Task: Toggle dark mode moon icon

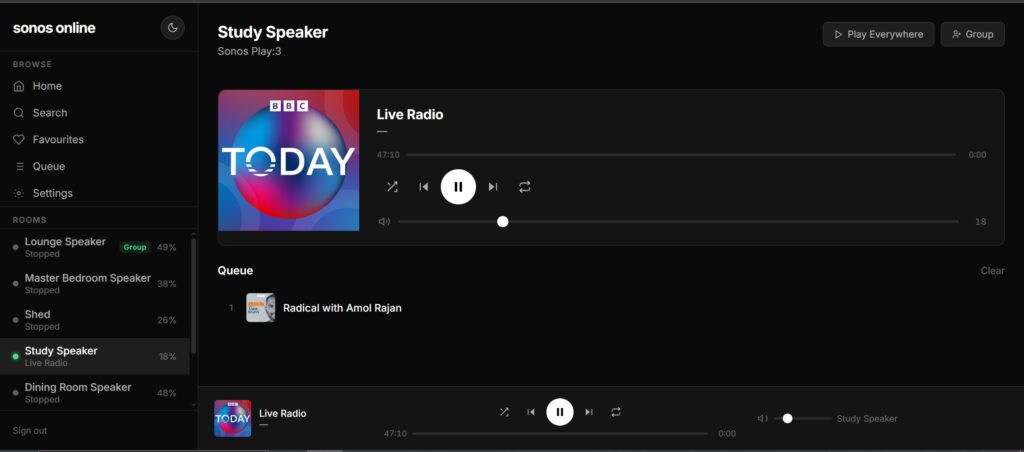Action: coord(172,27)
